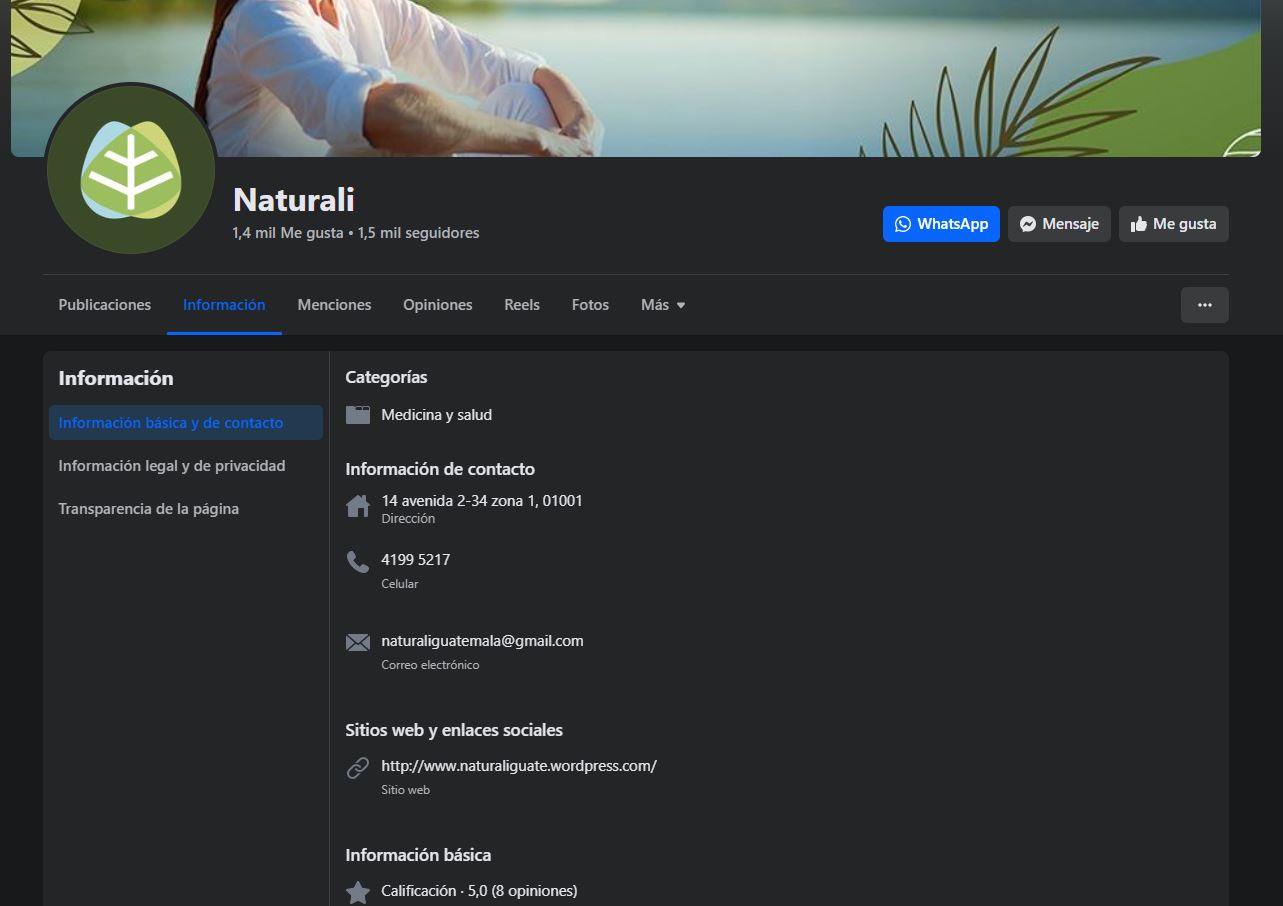1283x906 pixels.
Task: Open the Opiniones tab
Action: pyautogui.click(x=437, y=305)
